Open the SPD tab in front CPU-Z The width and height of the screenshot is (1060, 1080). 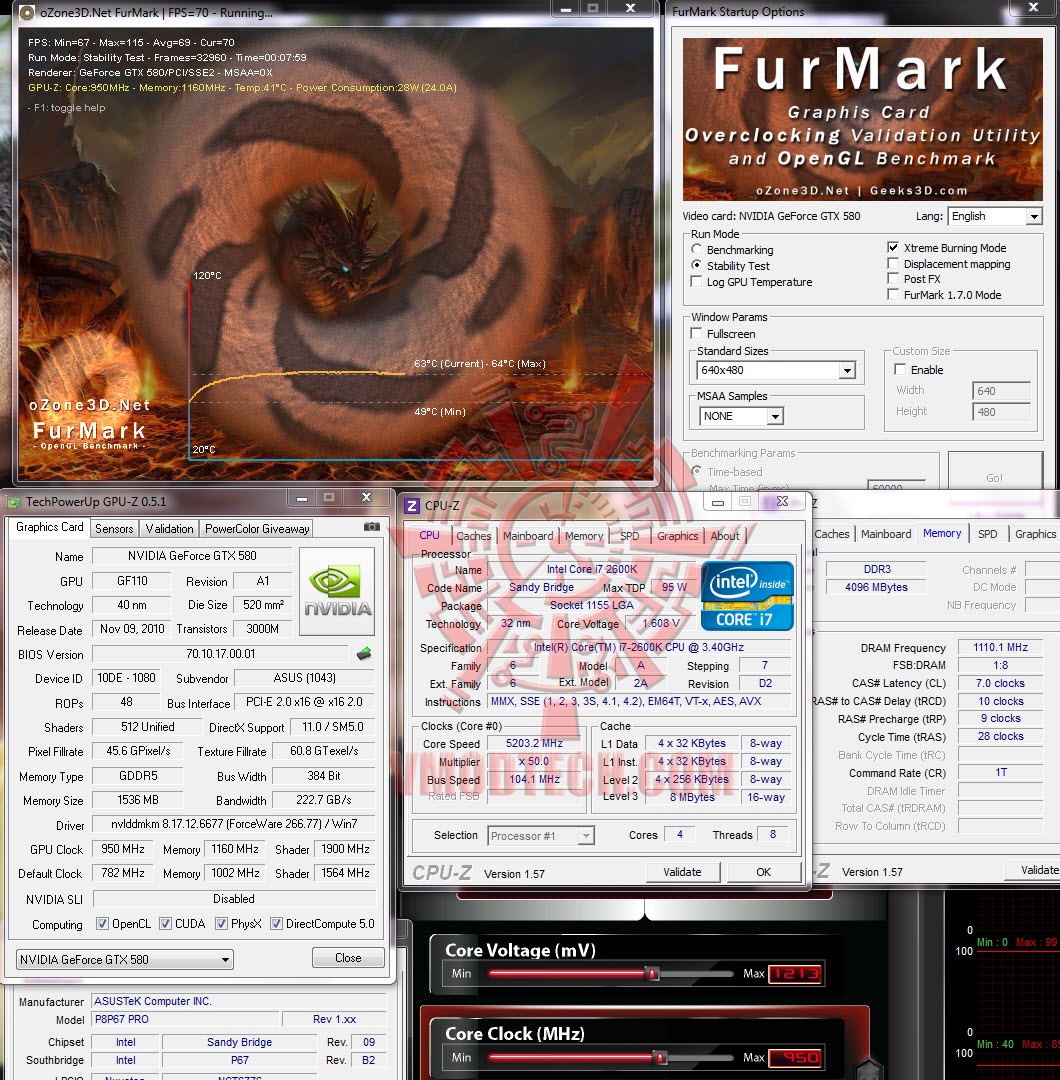630,536
